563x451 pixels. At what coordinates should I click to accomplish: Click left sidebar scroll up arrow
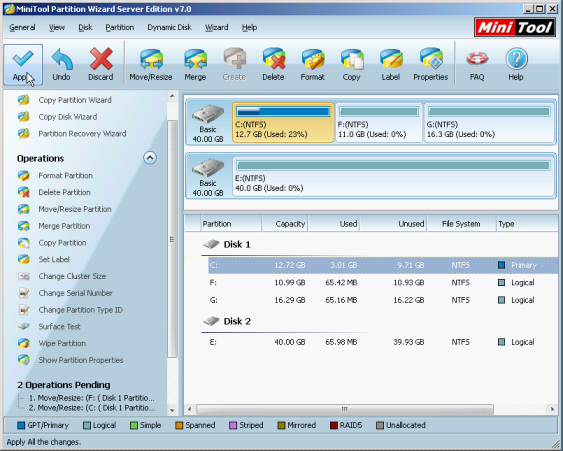pos(172,96)
